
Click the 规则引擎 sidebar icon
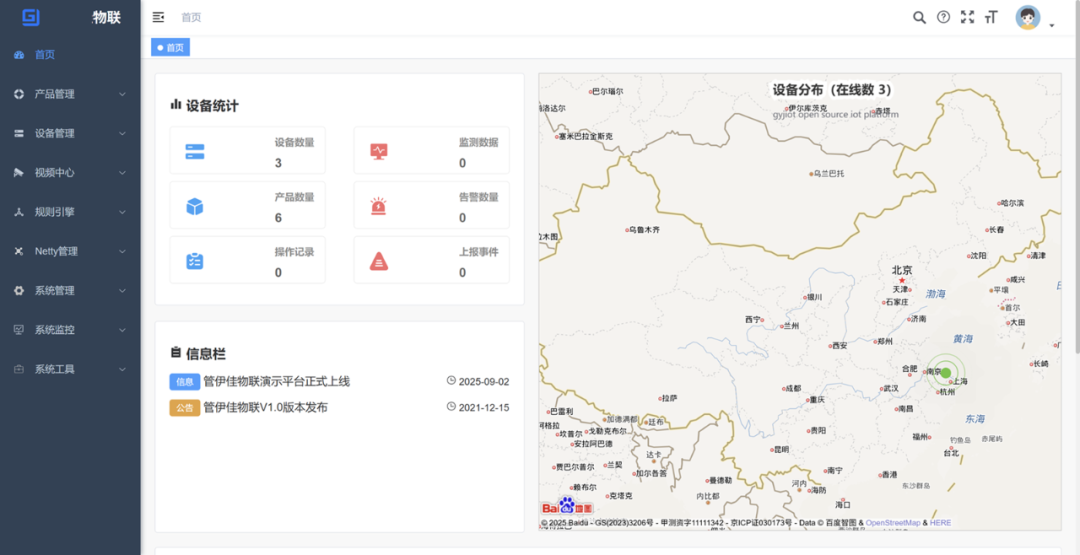click(x=19, y=212)
